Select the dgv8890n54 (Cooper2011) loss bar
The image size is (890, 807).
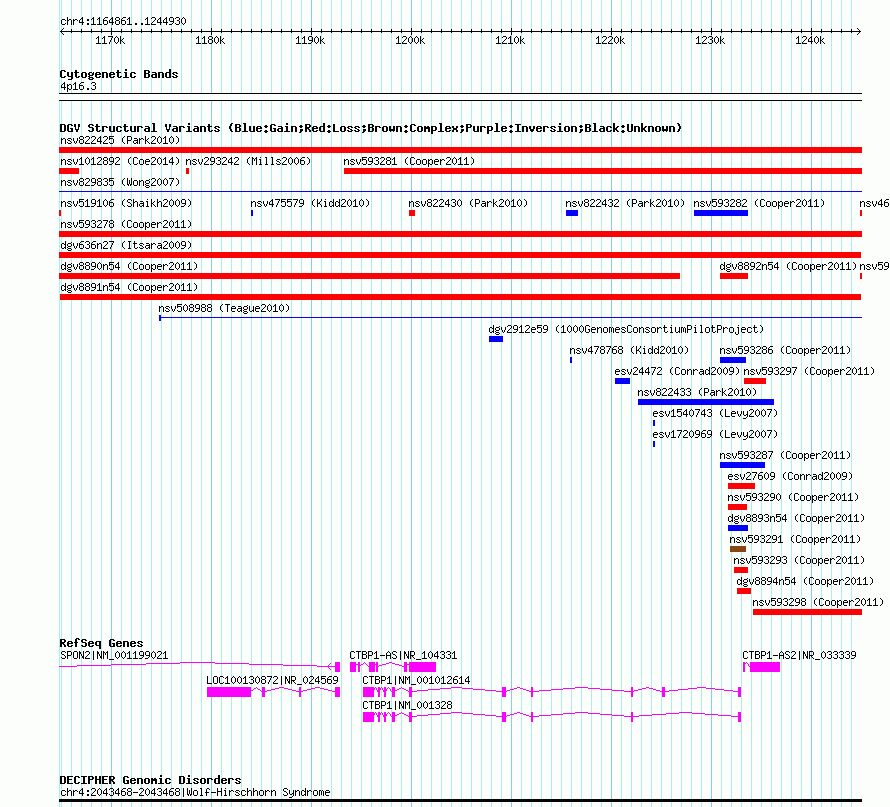(370, 276)
